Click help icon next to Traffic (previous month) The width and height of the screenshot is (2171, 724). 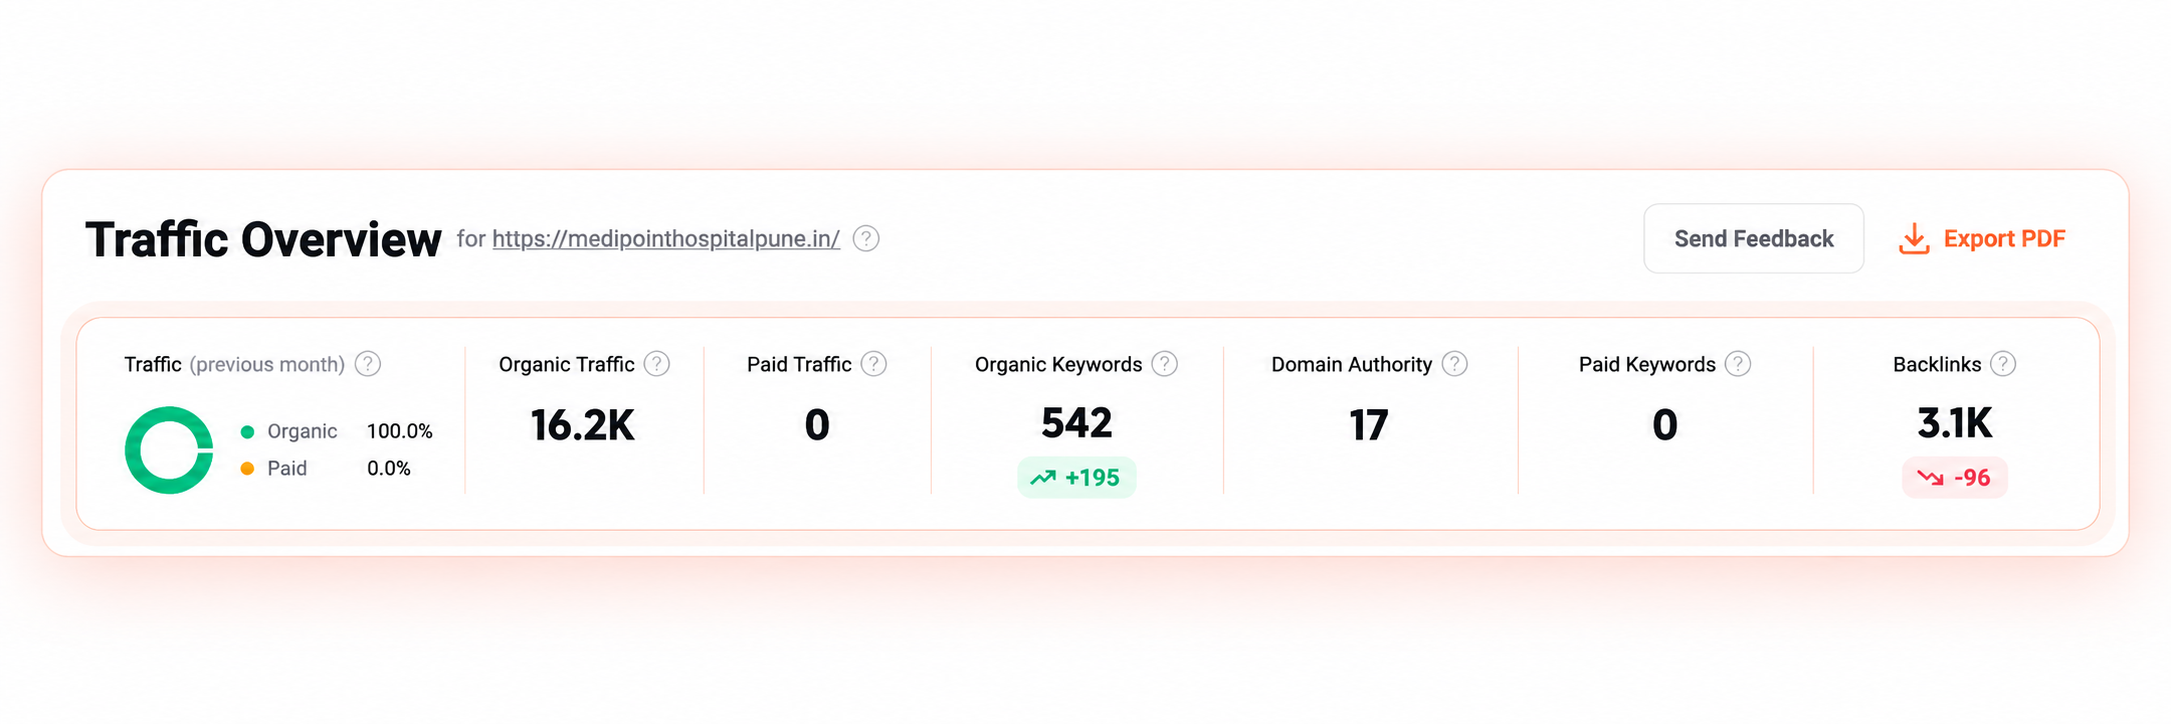[368, 364]
